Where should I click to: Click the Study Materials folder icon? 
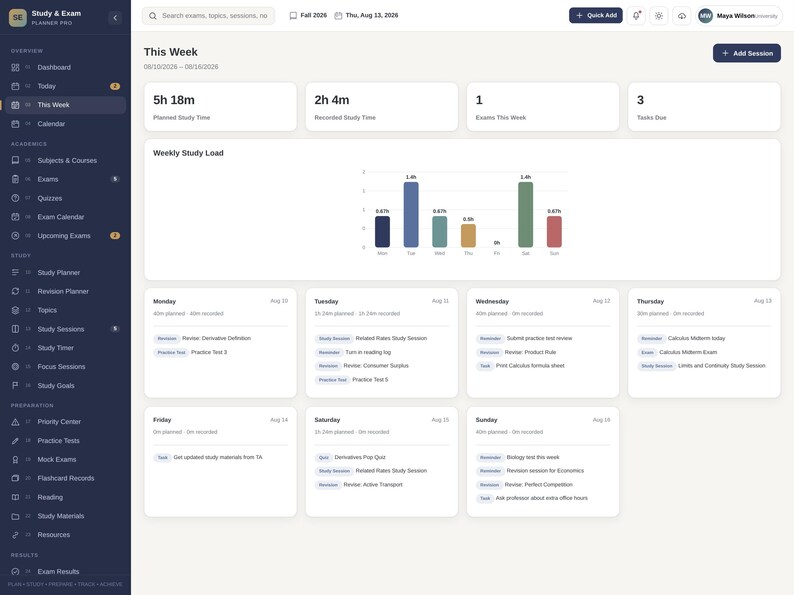click(15, 516)
